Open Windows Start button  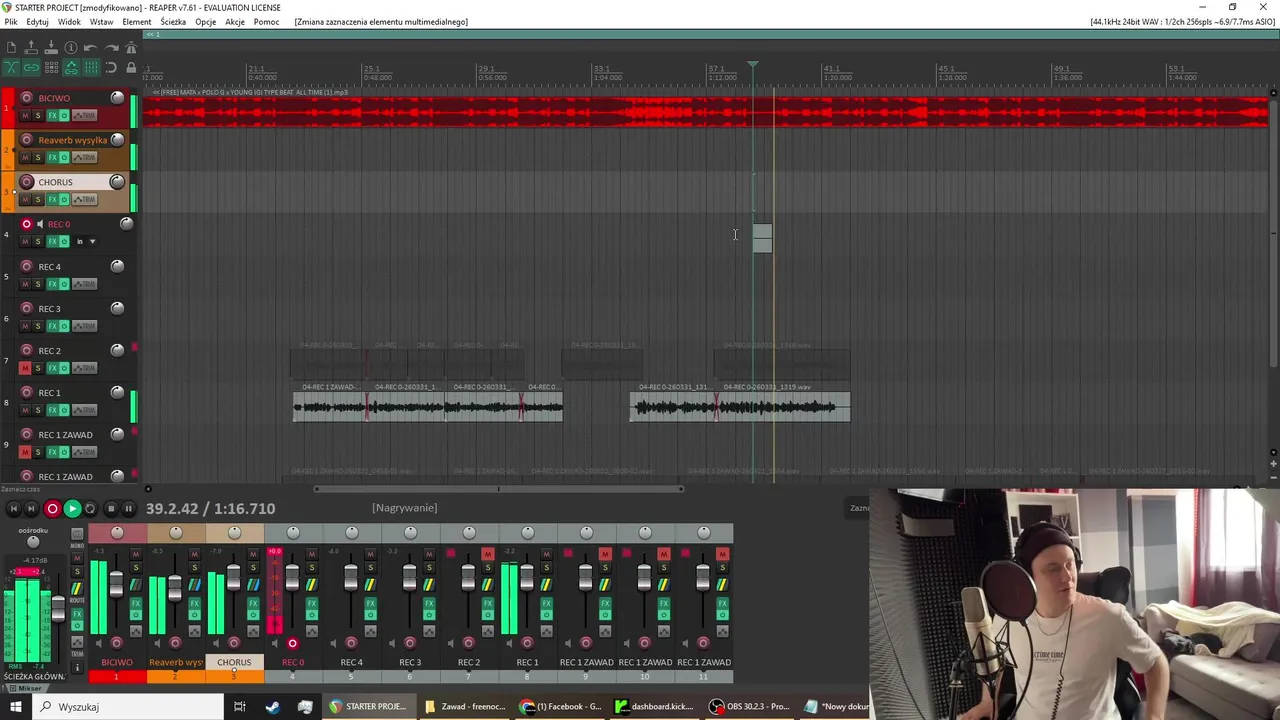click(15, 706)
